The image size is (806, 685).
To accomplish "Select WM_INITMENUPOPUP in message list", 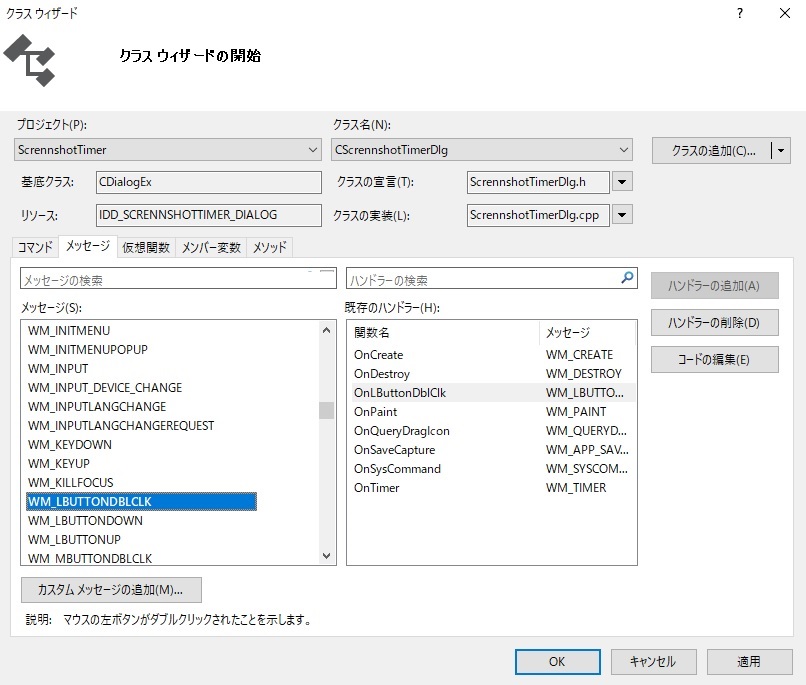I will [x=87, y=349].
